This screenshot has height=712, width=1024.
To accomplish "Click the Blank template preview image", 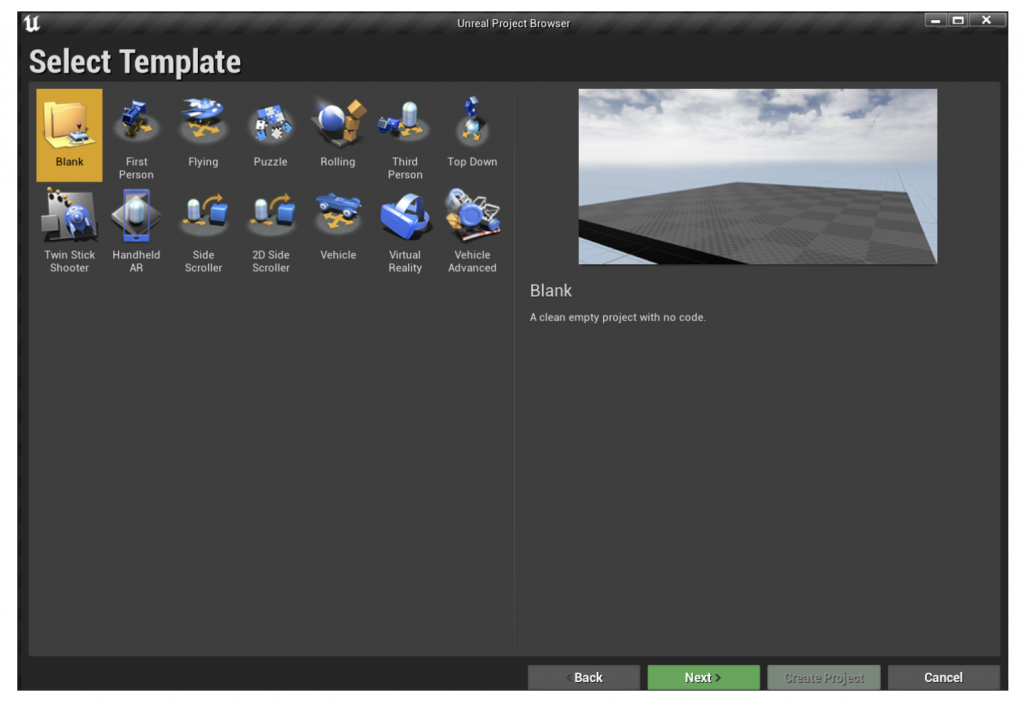I will [x=757, y=176].
